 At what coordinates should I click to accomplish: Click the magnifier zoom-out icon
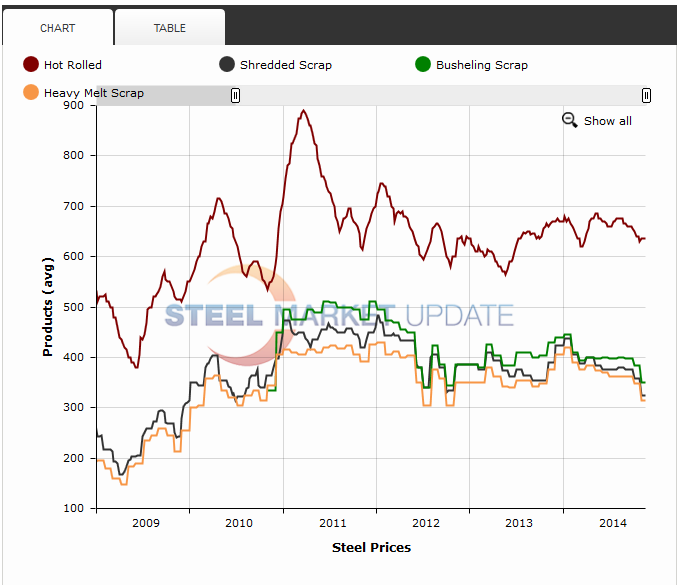[570, 120]
